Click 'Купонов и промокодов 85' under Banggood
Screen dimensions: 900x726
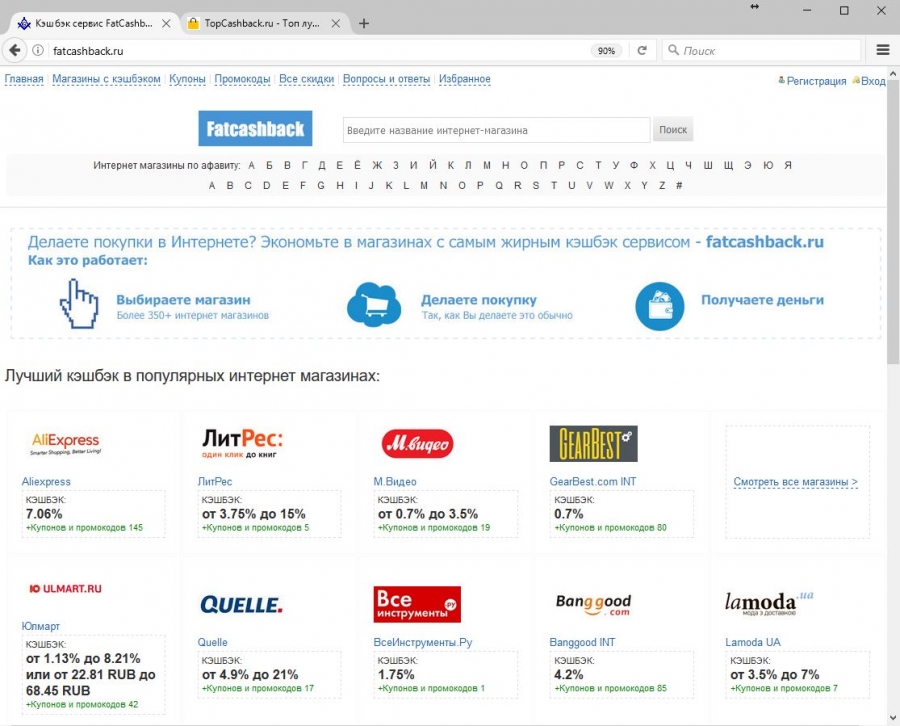[x=611, y=688]
